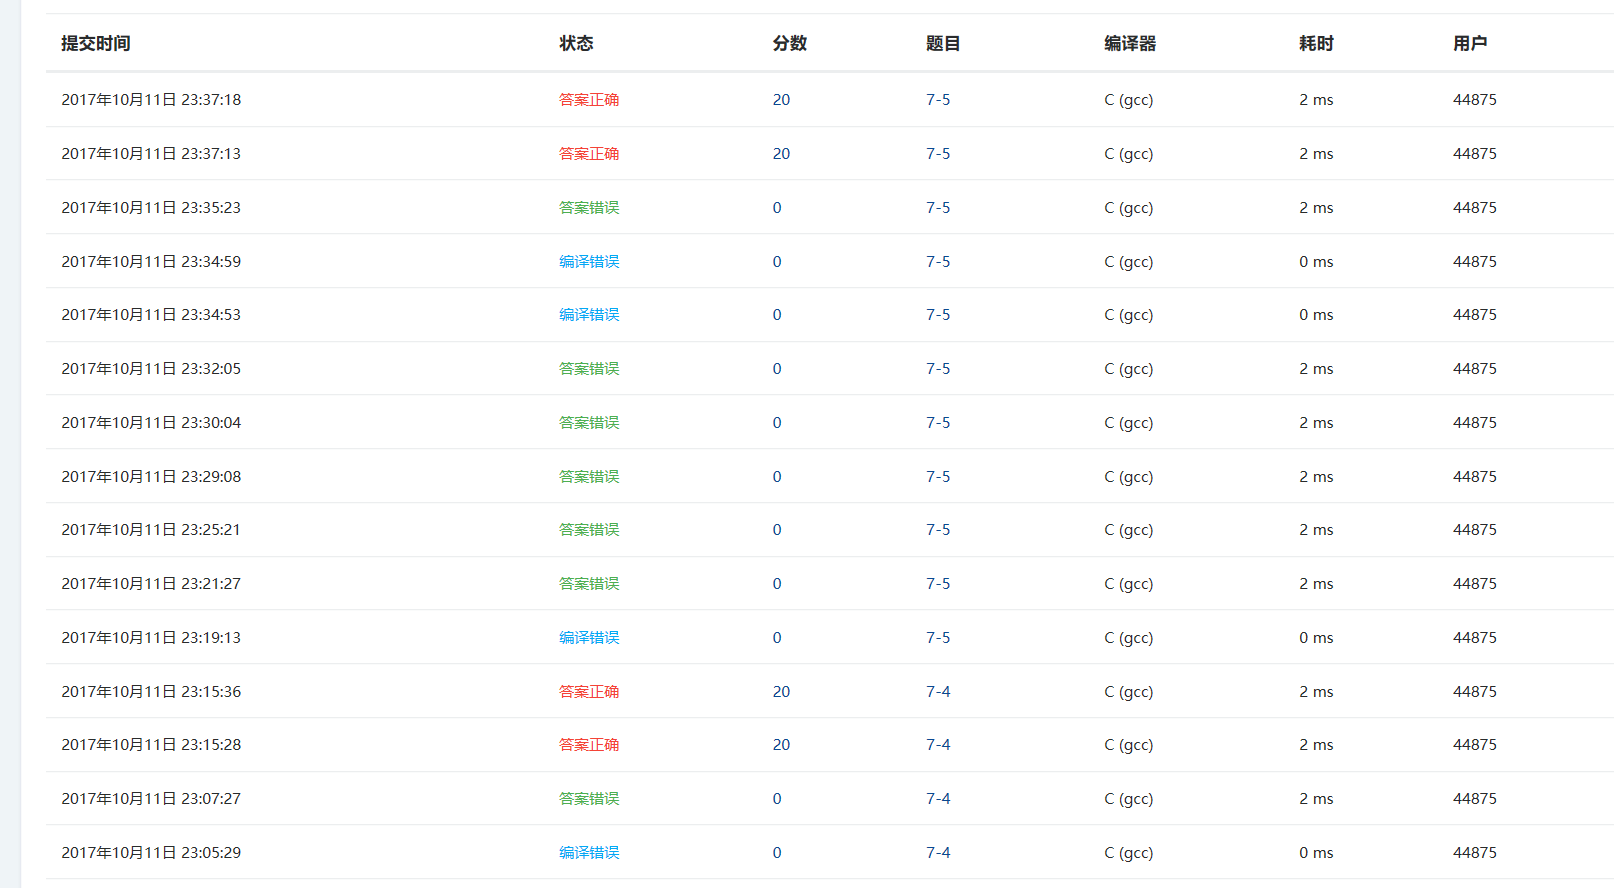Click score 0 in 23:05:29 row
Image resolution: width=1614 pixels, height=888 pixels.
[x=777, y=853]
